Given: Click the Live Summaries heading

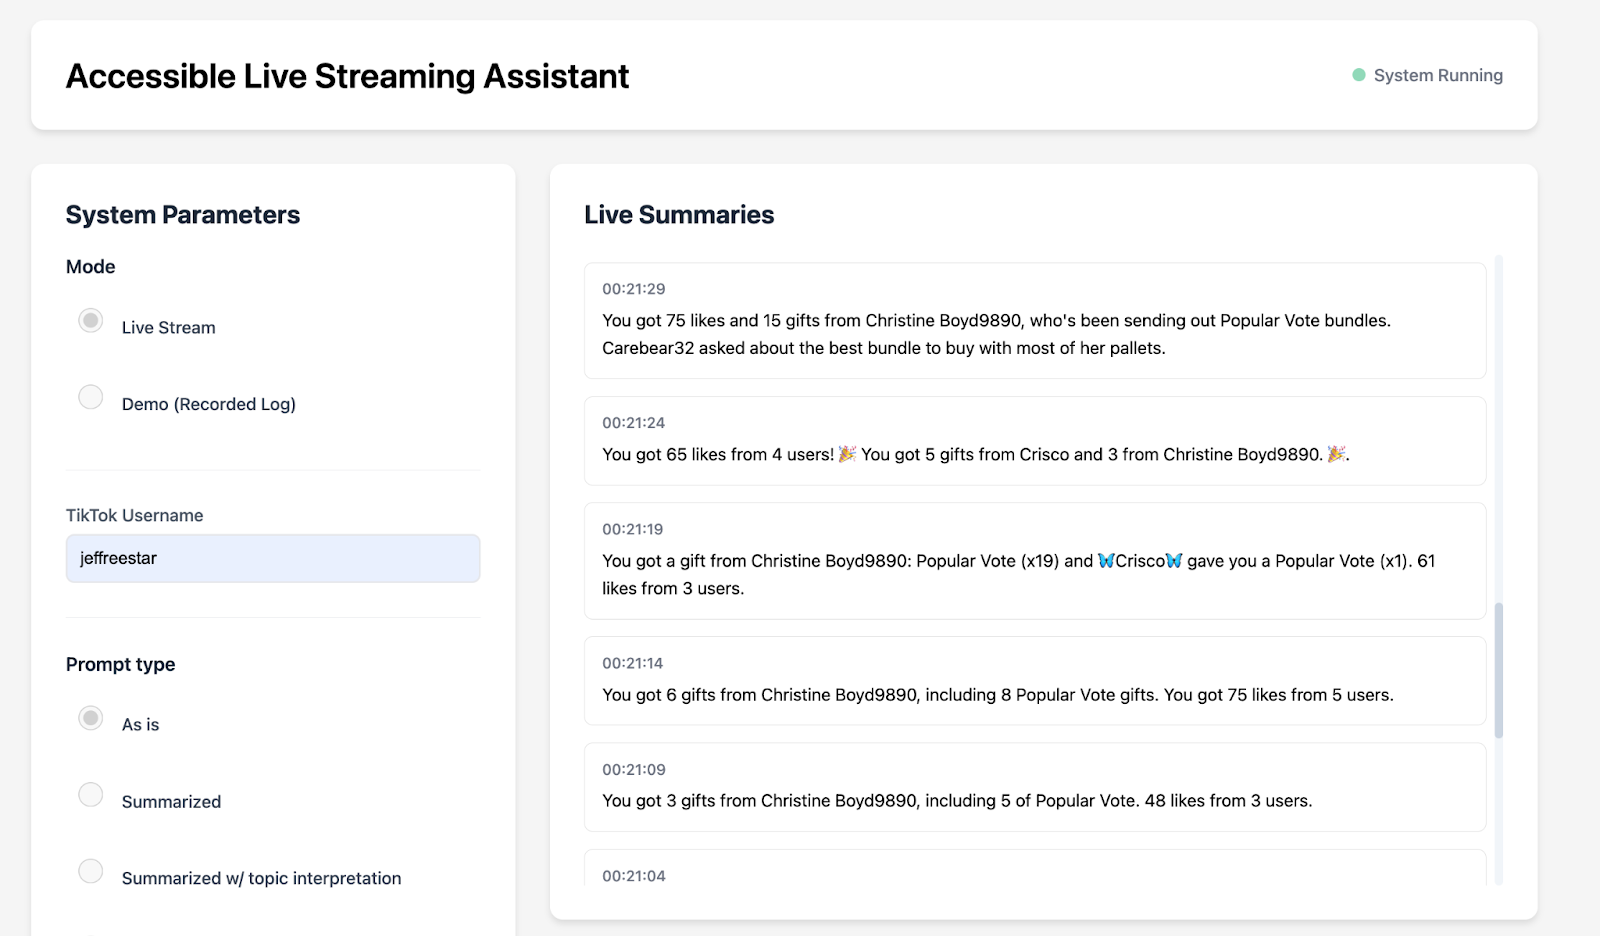Looking at the screenshot, I should point(679,214).
